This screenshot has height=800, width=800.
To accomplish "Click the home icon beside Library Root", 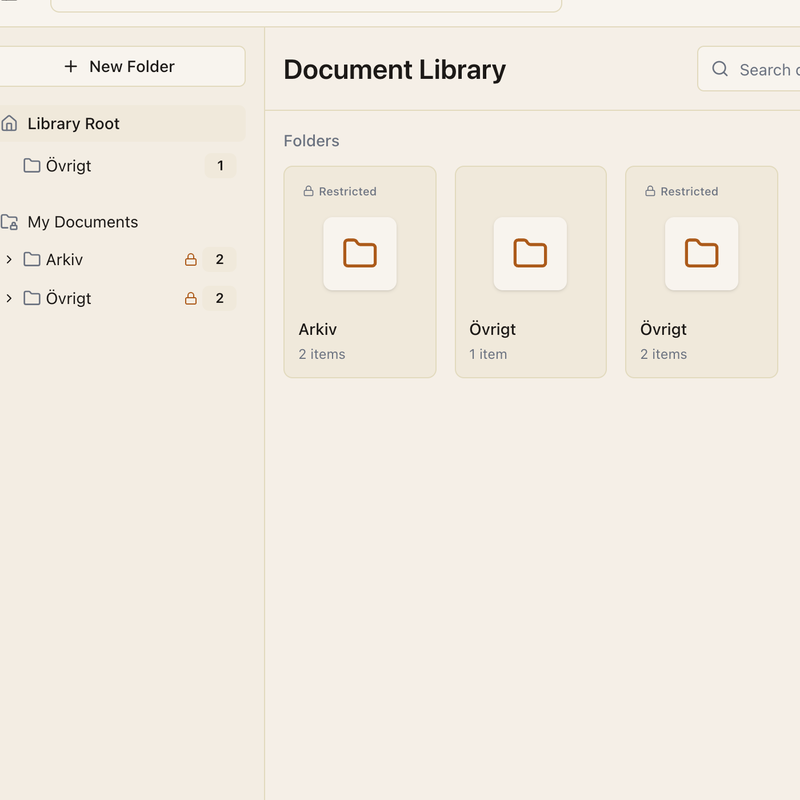I will (x=9, y=123).
